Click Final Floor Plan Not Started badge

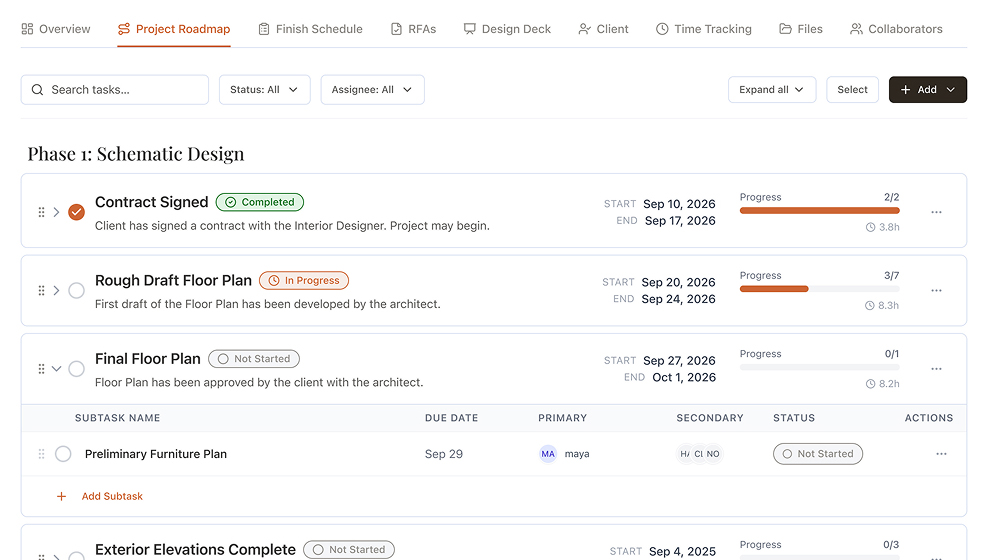tap(254, 359)
